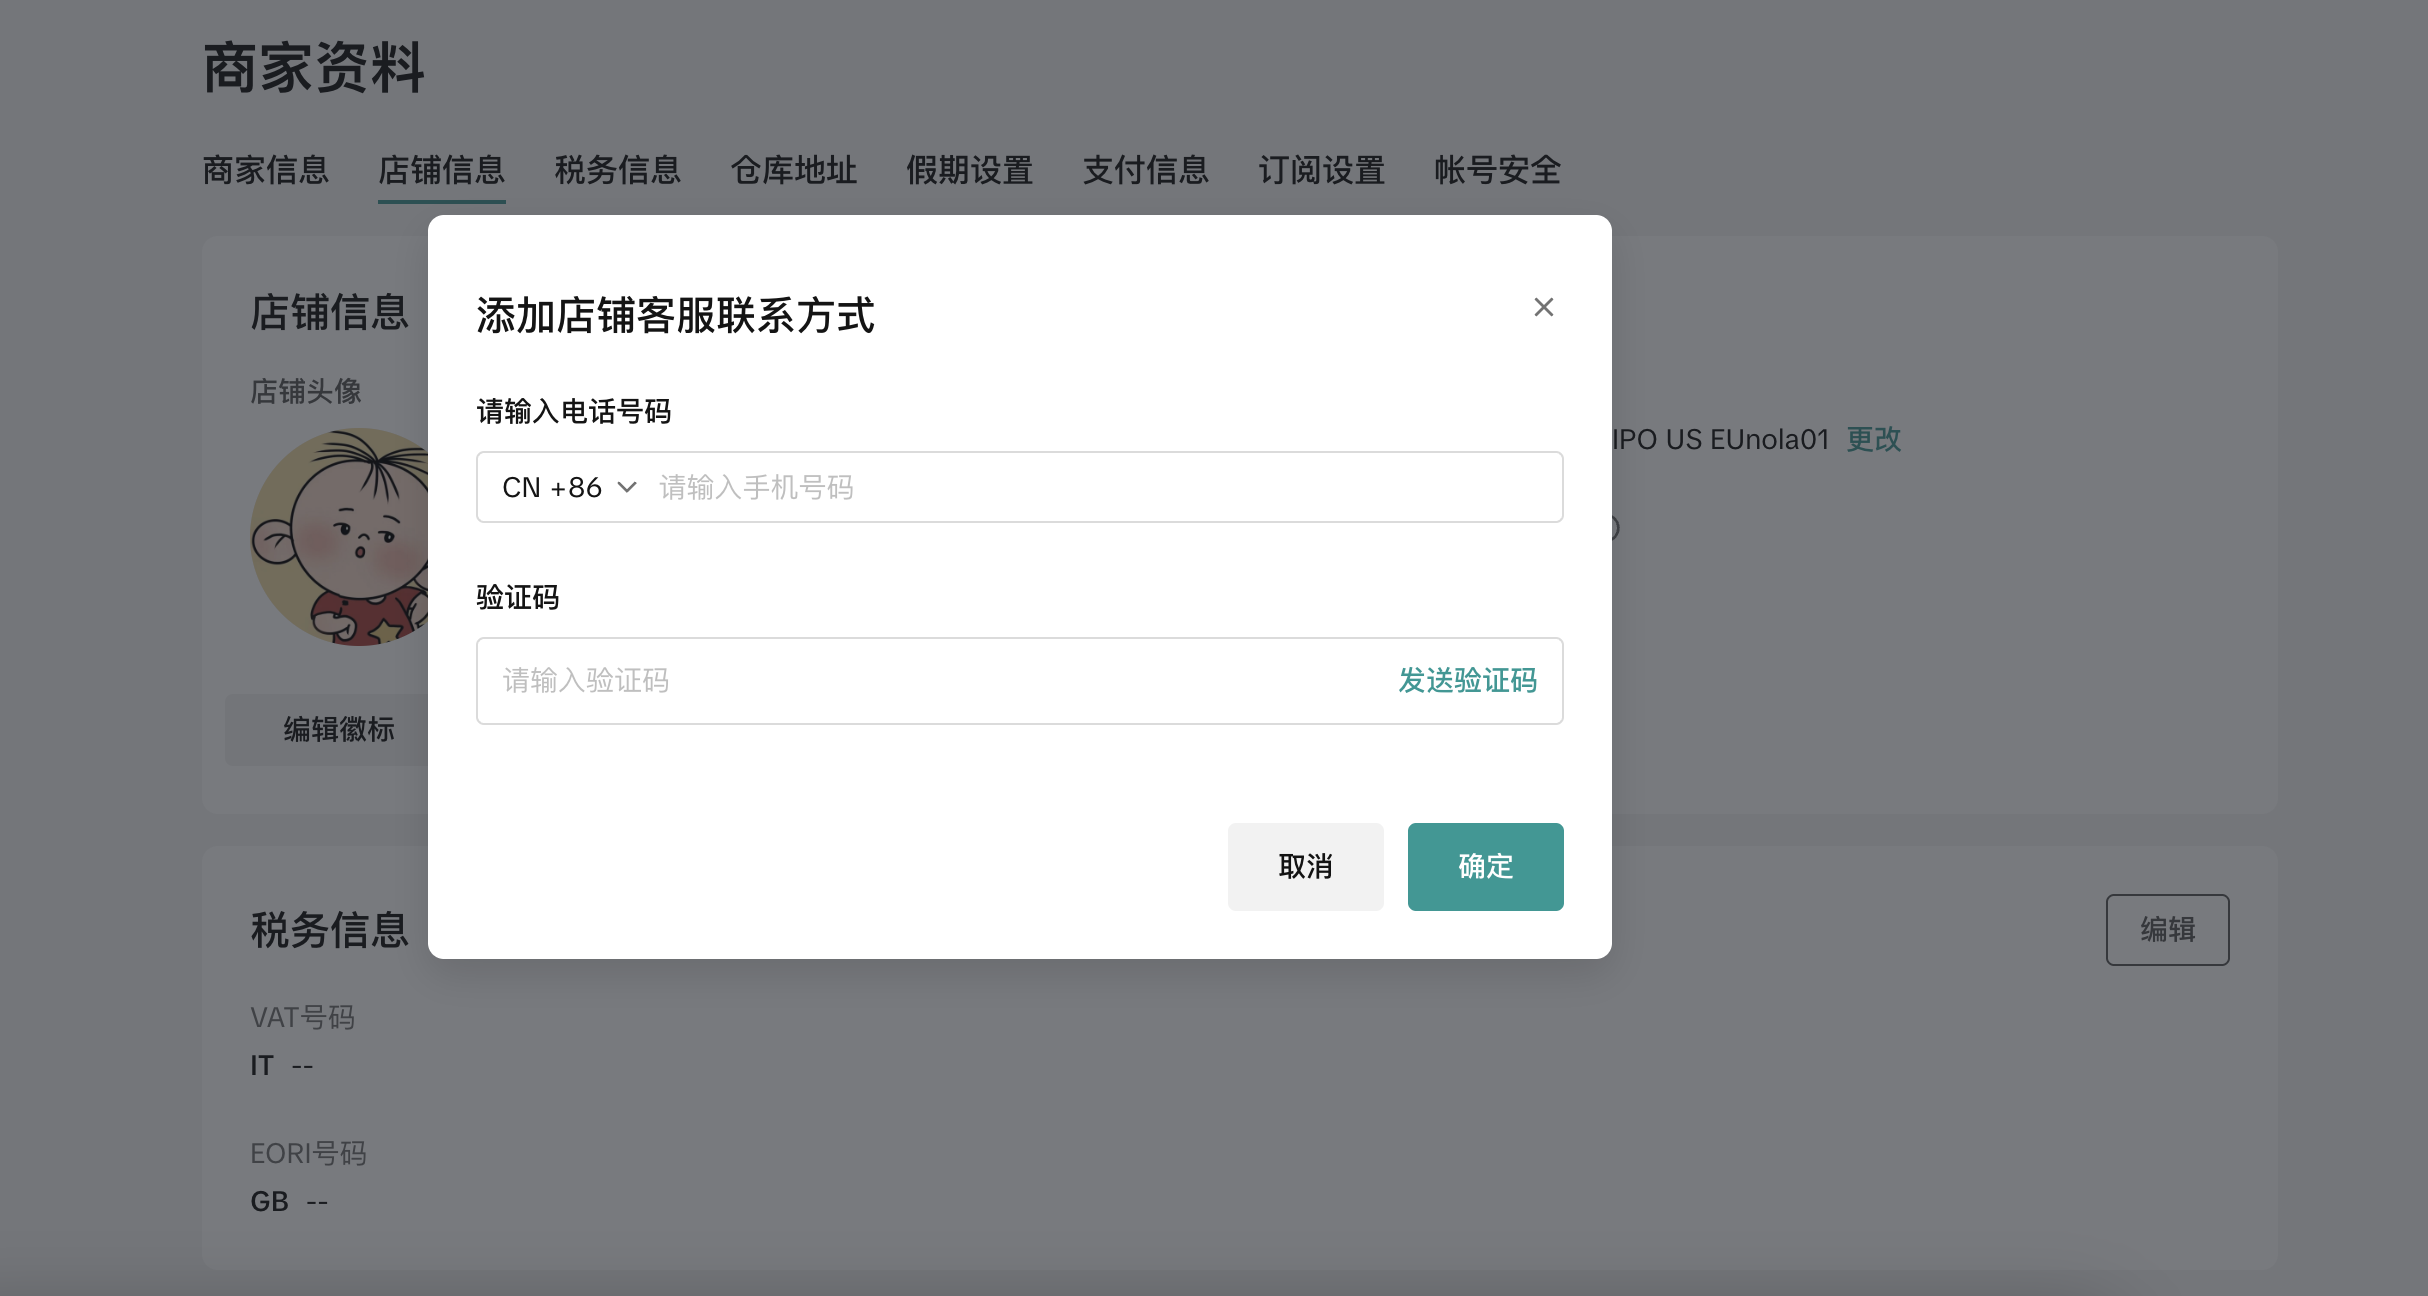Go to the 仓库地址 tab
Image resolution: width=2428 pixels, height=1296 pixels.
(x=793, y=170)
